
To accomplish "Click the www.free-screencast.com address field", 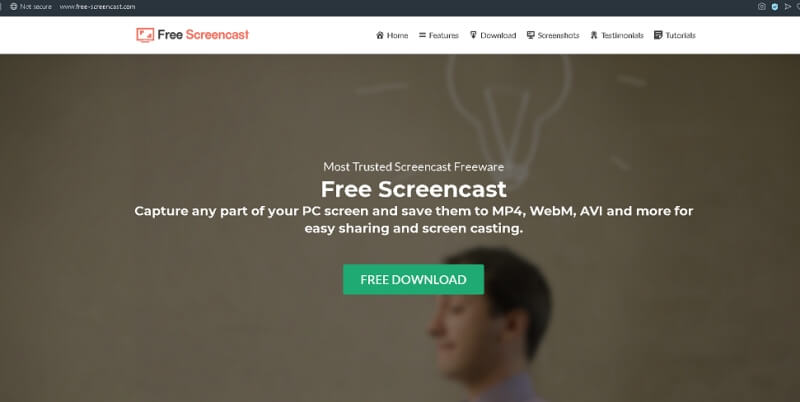I will coord(97,7).
